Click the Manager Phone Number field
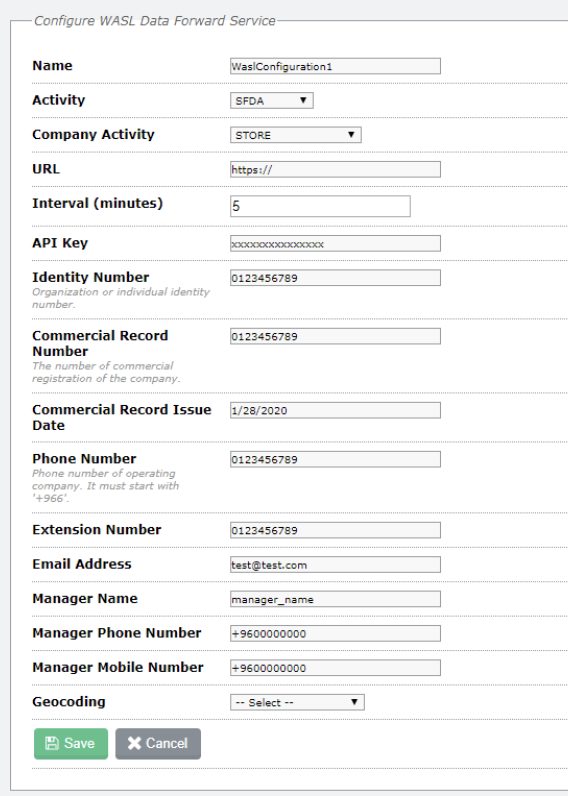Image resolution: width=568 pixels, height=796 pixels. (x=335, y=634)
